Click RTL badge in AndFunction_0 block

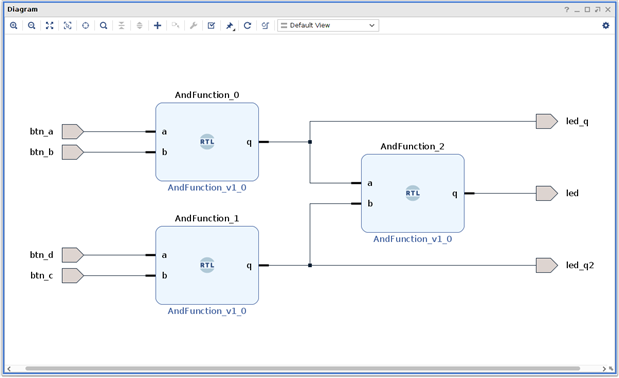(207, 142)
